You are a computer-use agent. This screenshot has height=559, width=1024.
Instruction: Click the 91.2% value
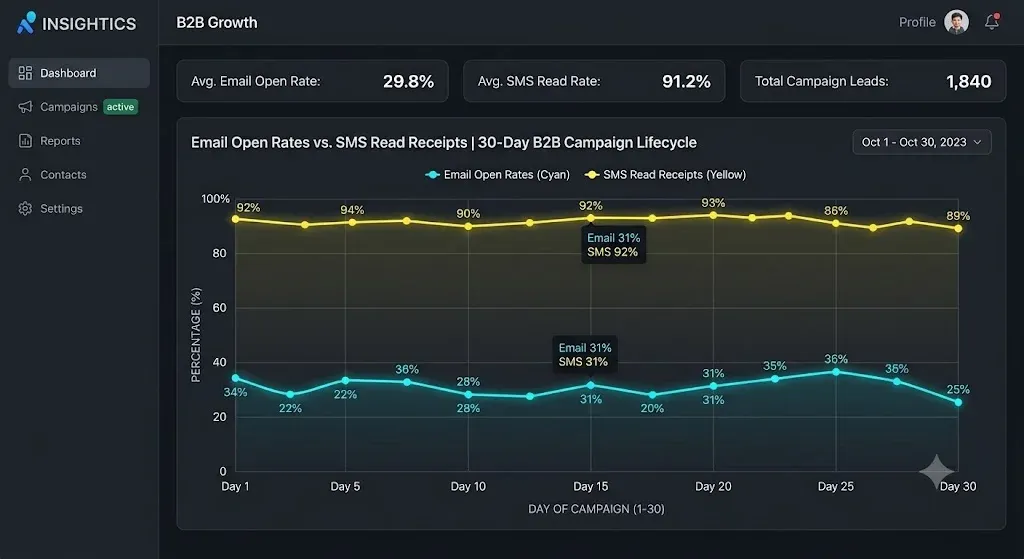pos(686,81)
